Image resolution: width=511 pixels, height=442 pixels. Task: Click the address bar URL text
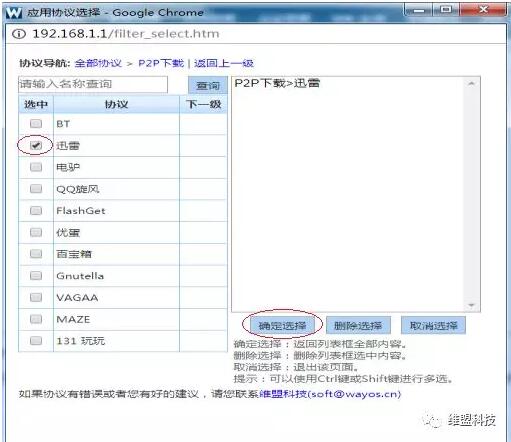point(126,34)
